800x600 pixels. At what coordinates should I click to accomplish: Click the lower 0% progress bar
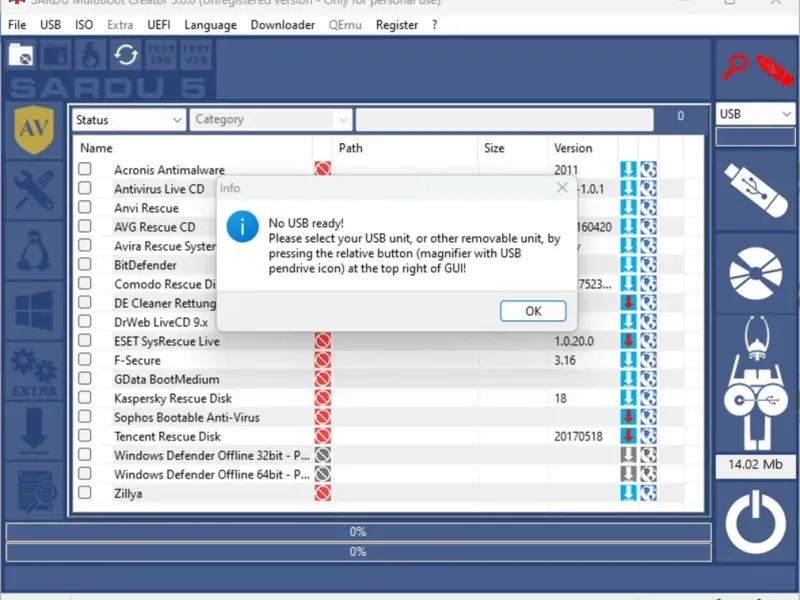coord(358,552)
